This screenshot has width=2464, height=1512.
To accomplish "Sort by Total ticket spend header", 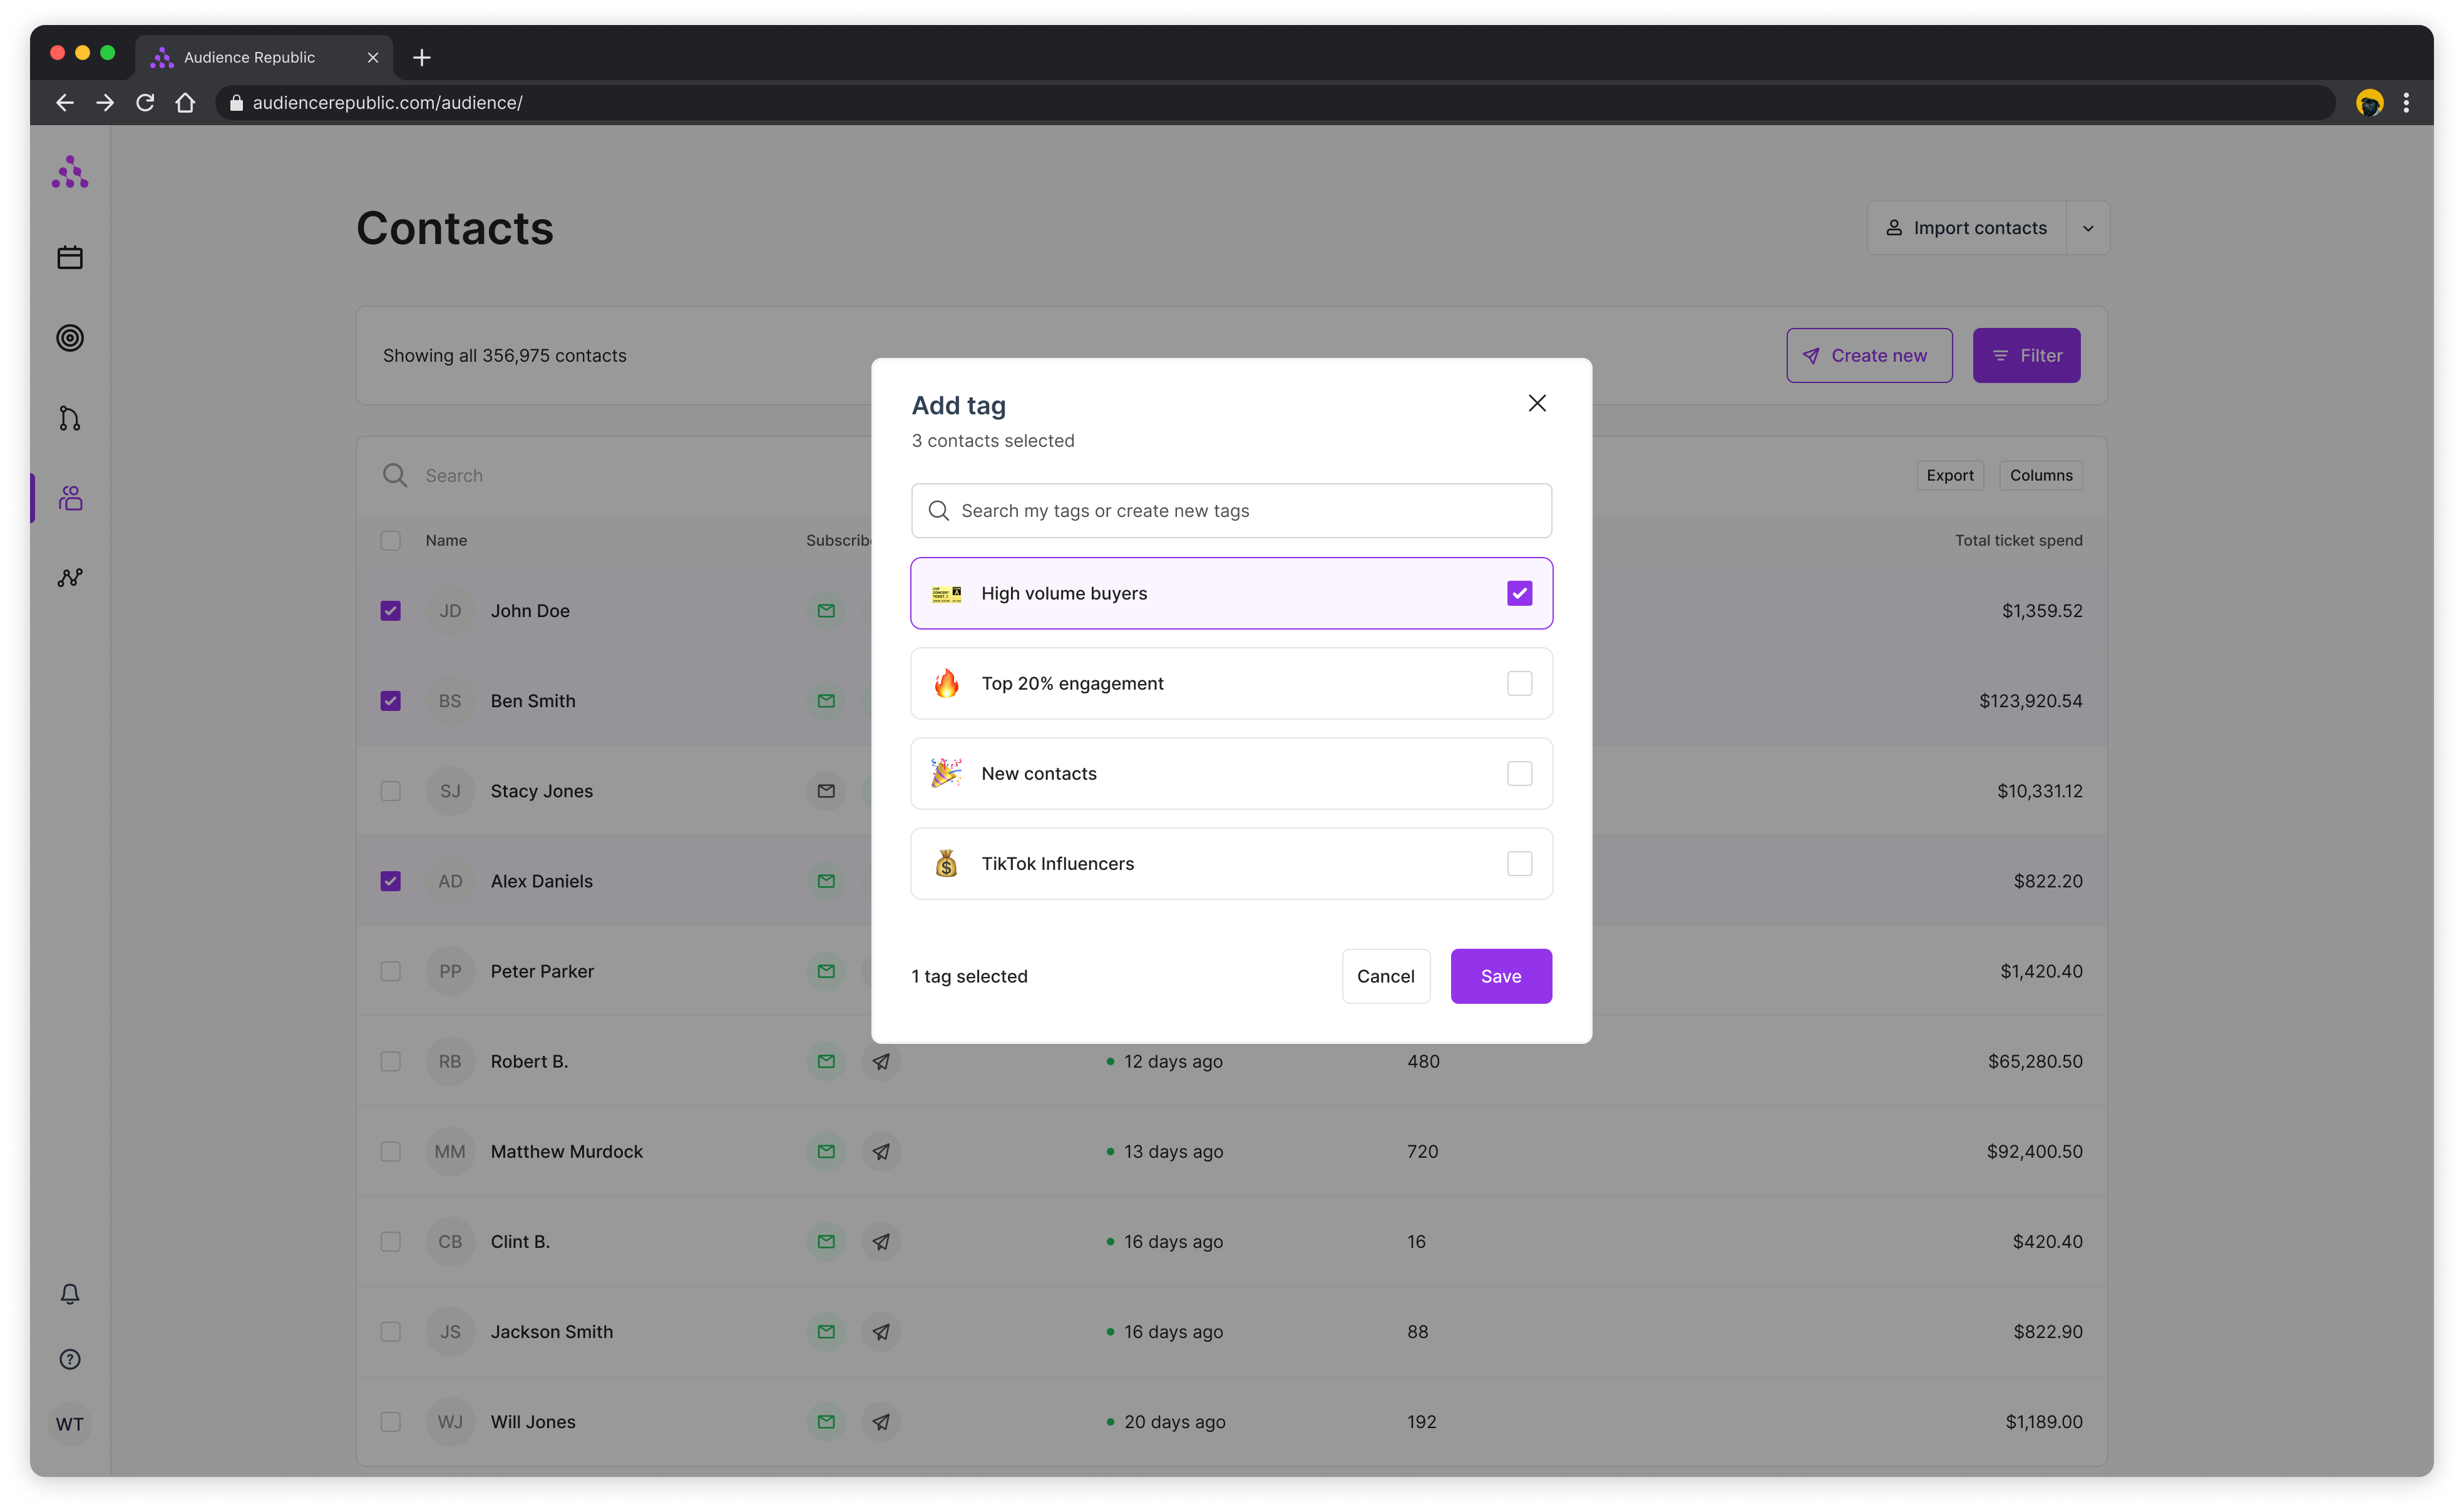I will pos(2019,540).
